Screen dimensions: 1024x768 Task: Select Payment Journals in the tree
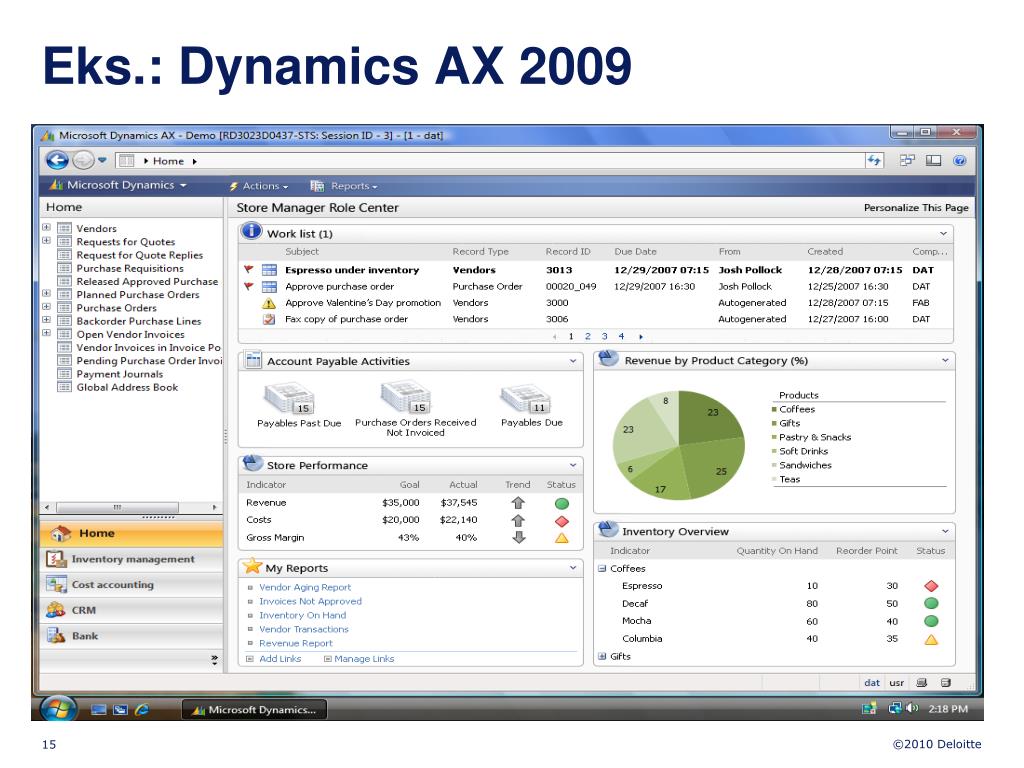click(x=120, y=374)
